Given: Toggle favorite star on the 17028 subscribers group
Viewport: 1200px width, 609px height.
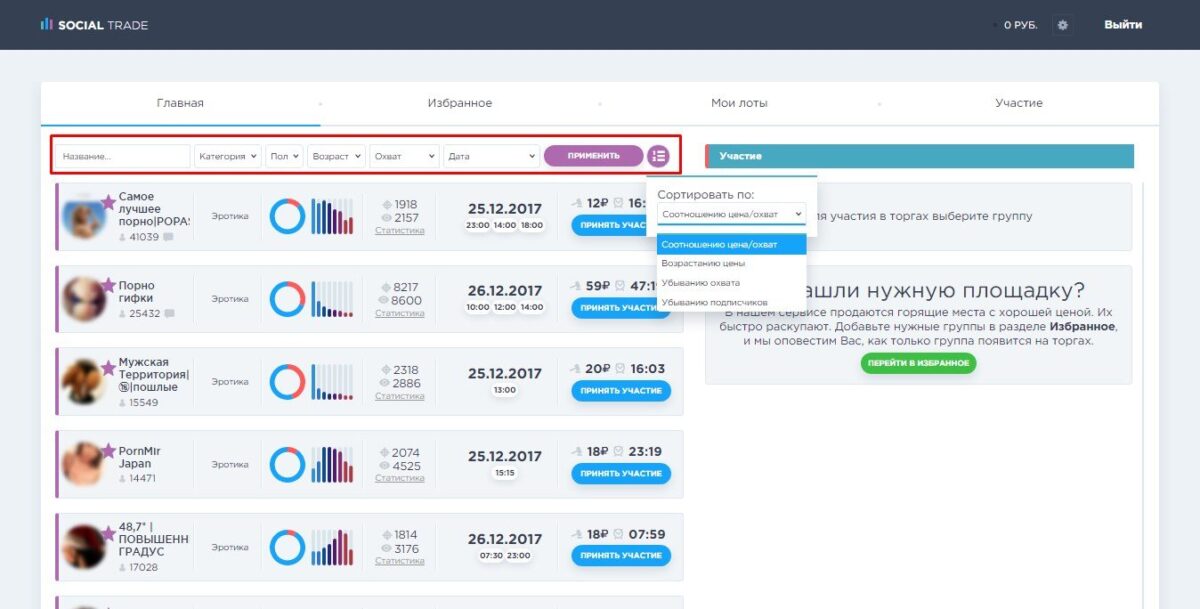Looking at the screenshot, I should [x=108, y=533].
